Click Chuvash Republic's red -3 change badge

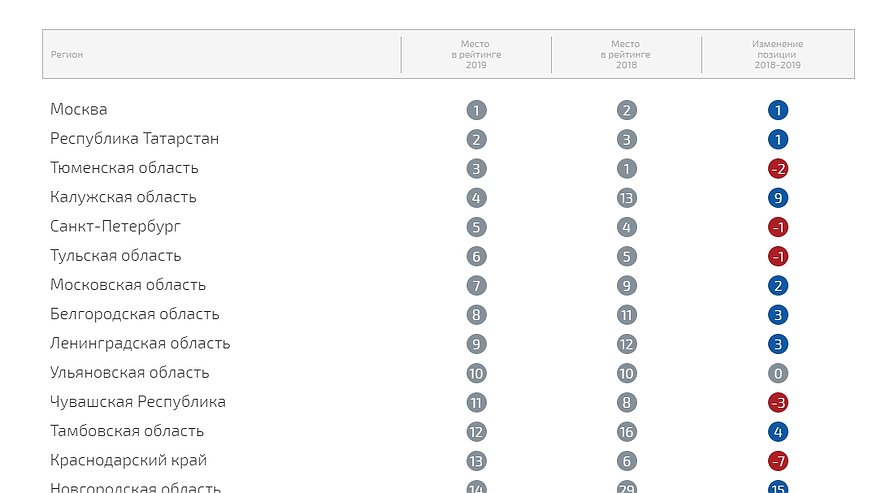(778, 402)
